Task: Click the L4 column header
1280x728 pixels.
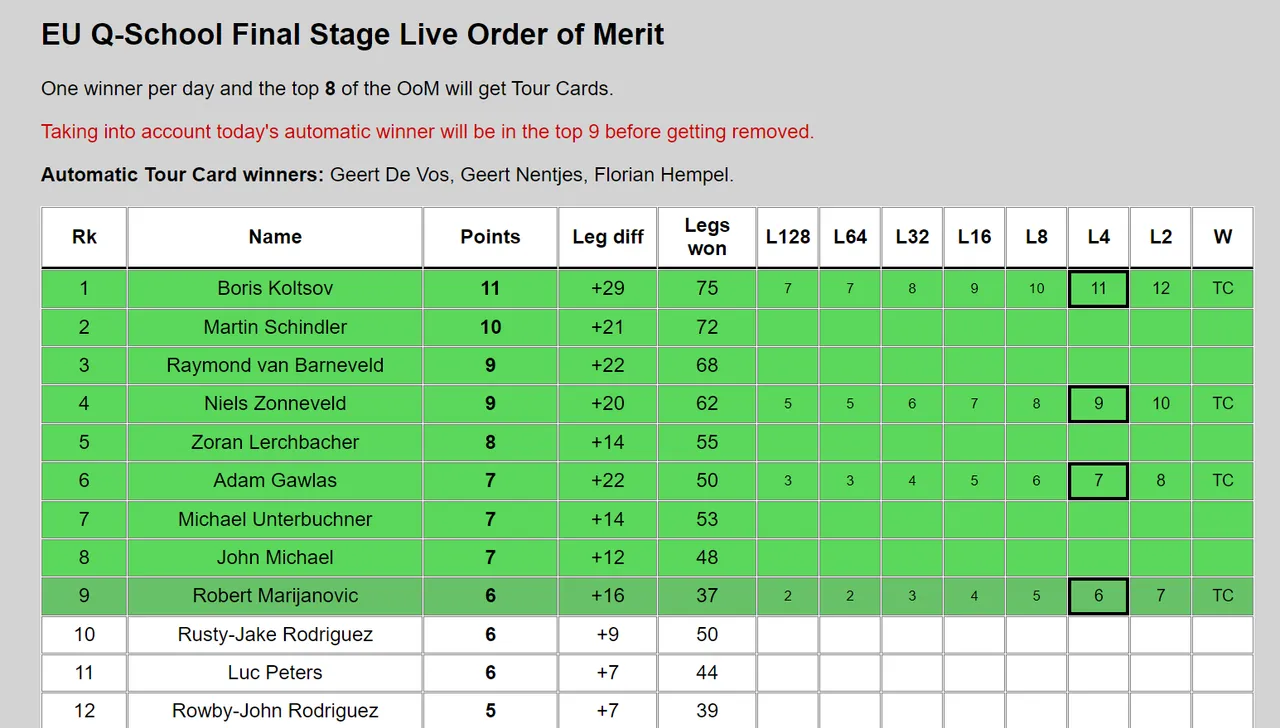Action: (1098, 237)
